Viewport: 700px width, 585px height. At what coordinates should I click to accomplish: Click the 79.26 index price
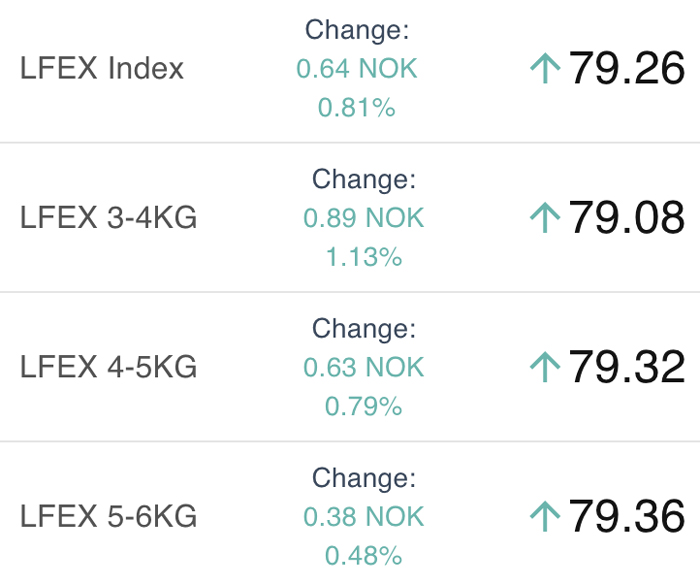pyautogui.click(x=626, y=68)
